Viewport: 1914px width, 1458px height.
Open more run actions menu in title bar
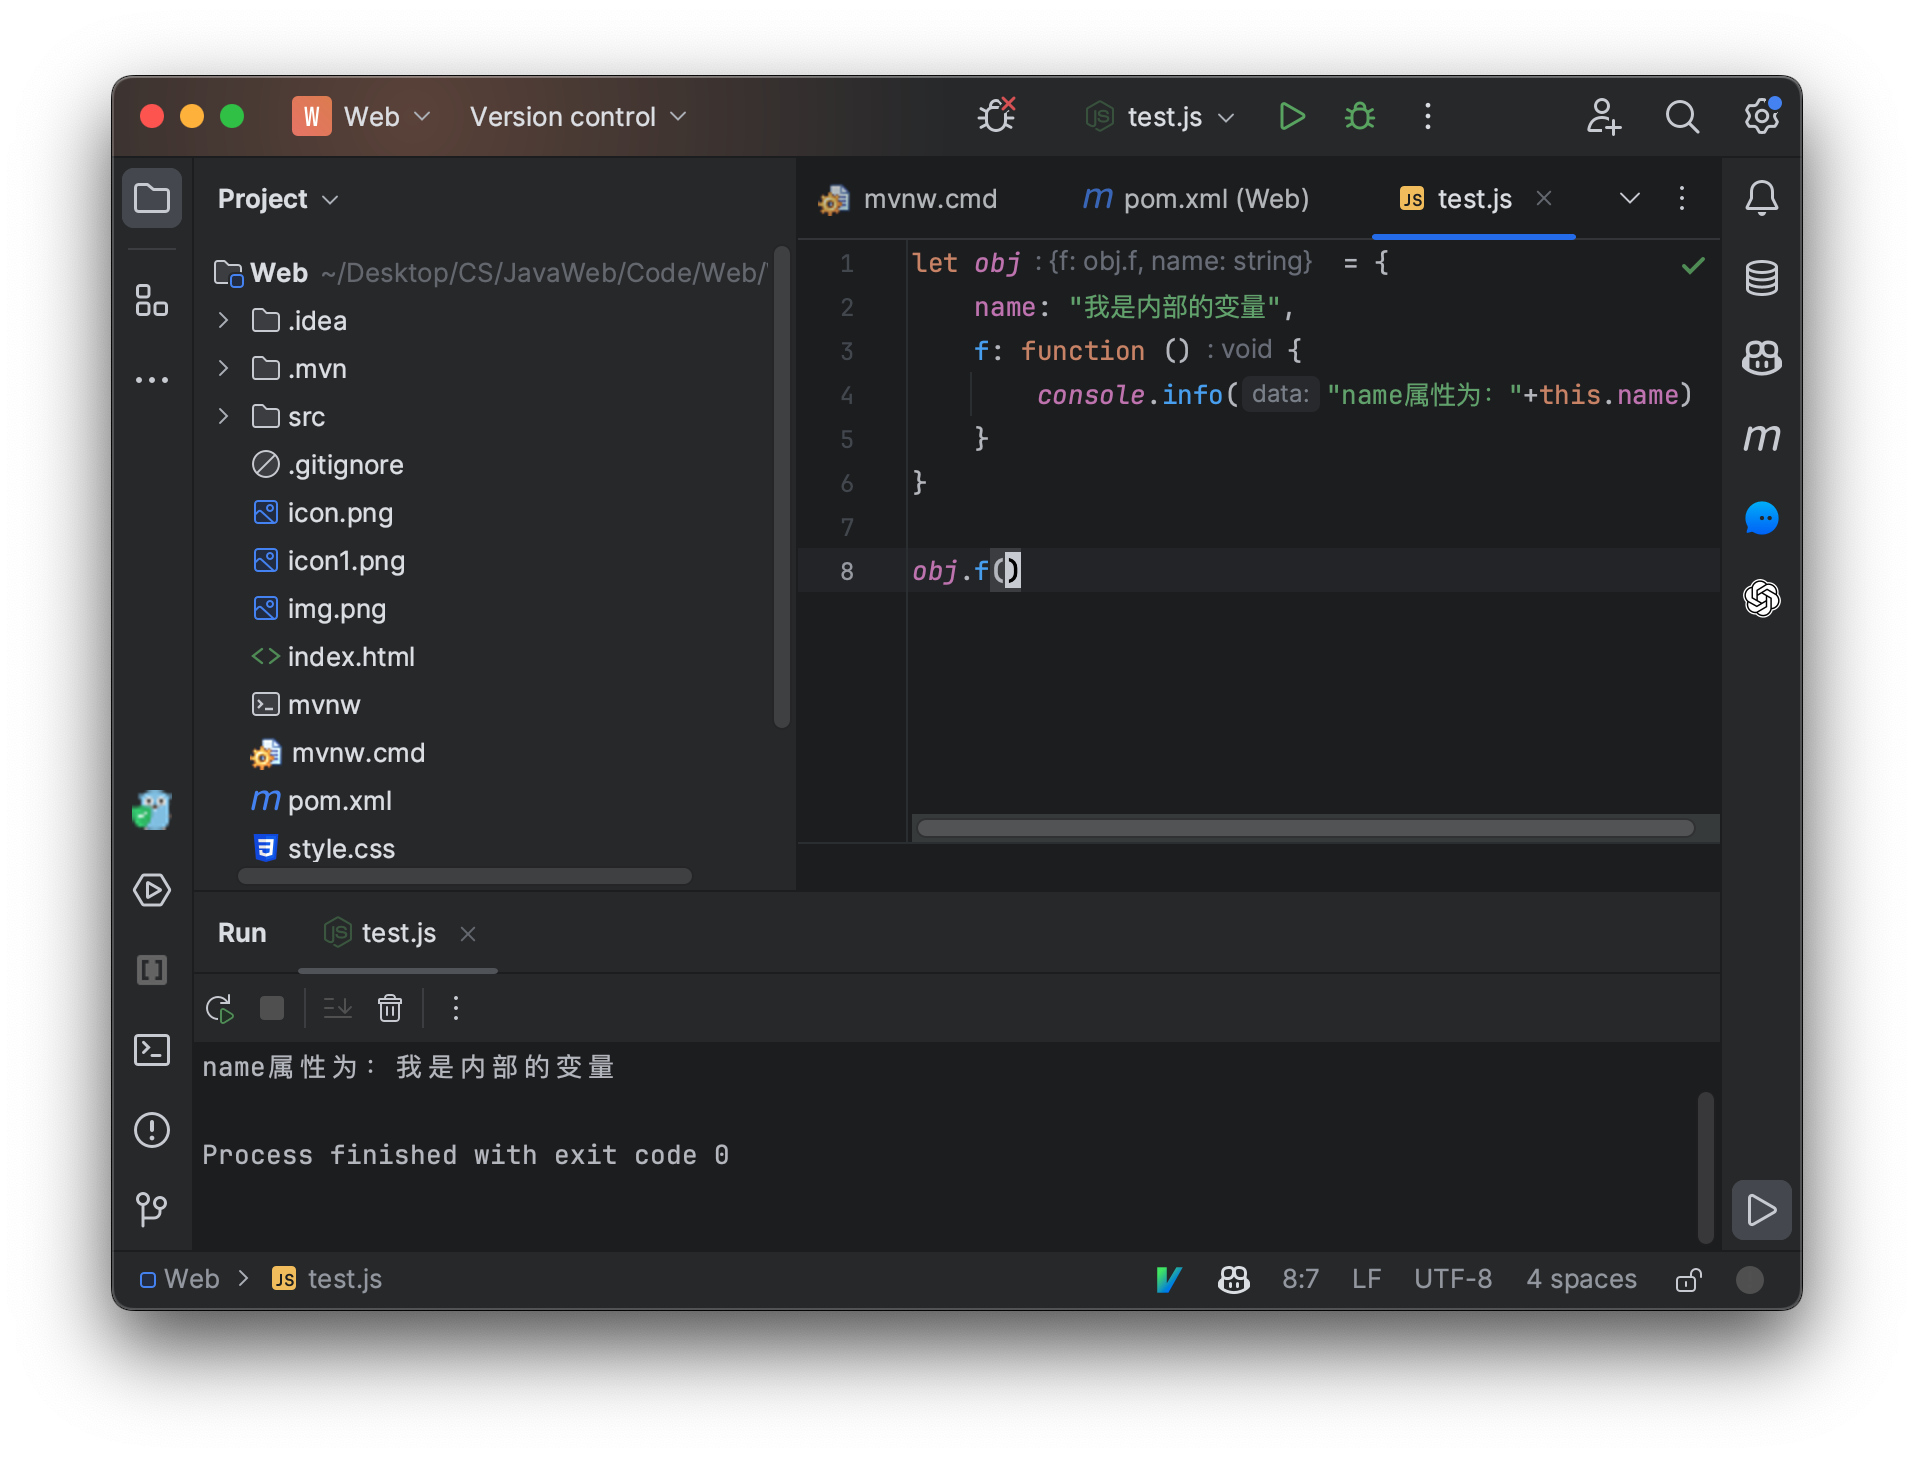[1428, 117]
